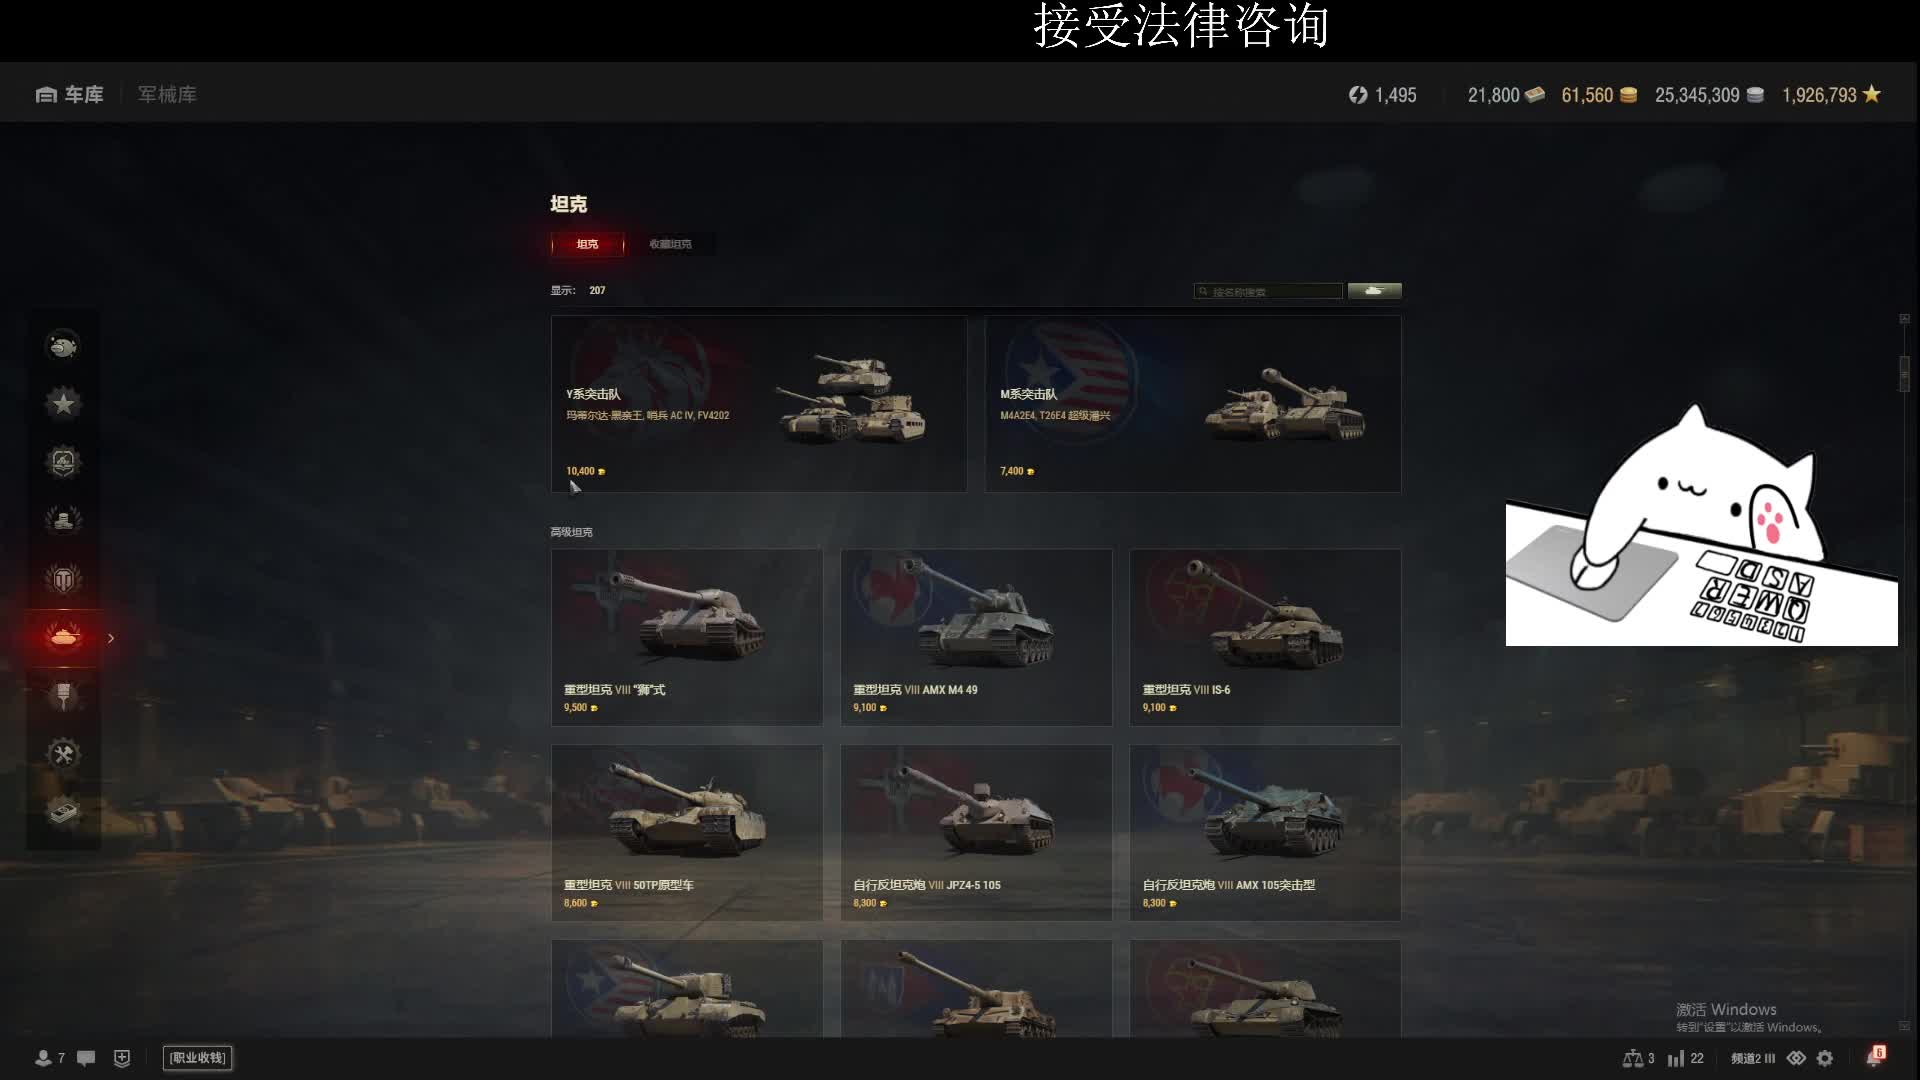Viewport: 1920px width, 1080px height.
Task: Toggle the eye visibility icon in bottom bar
Action: click(x=1796, y=1058)
